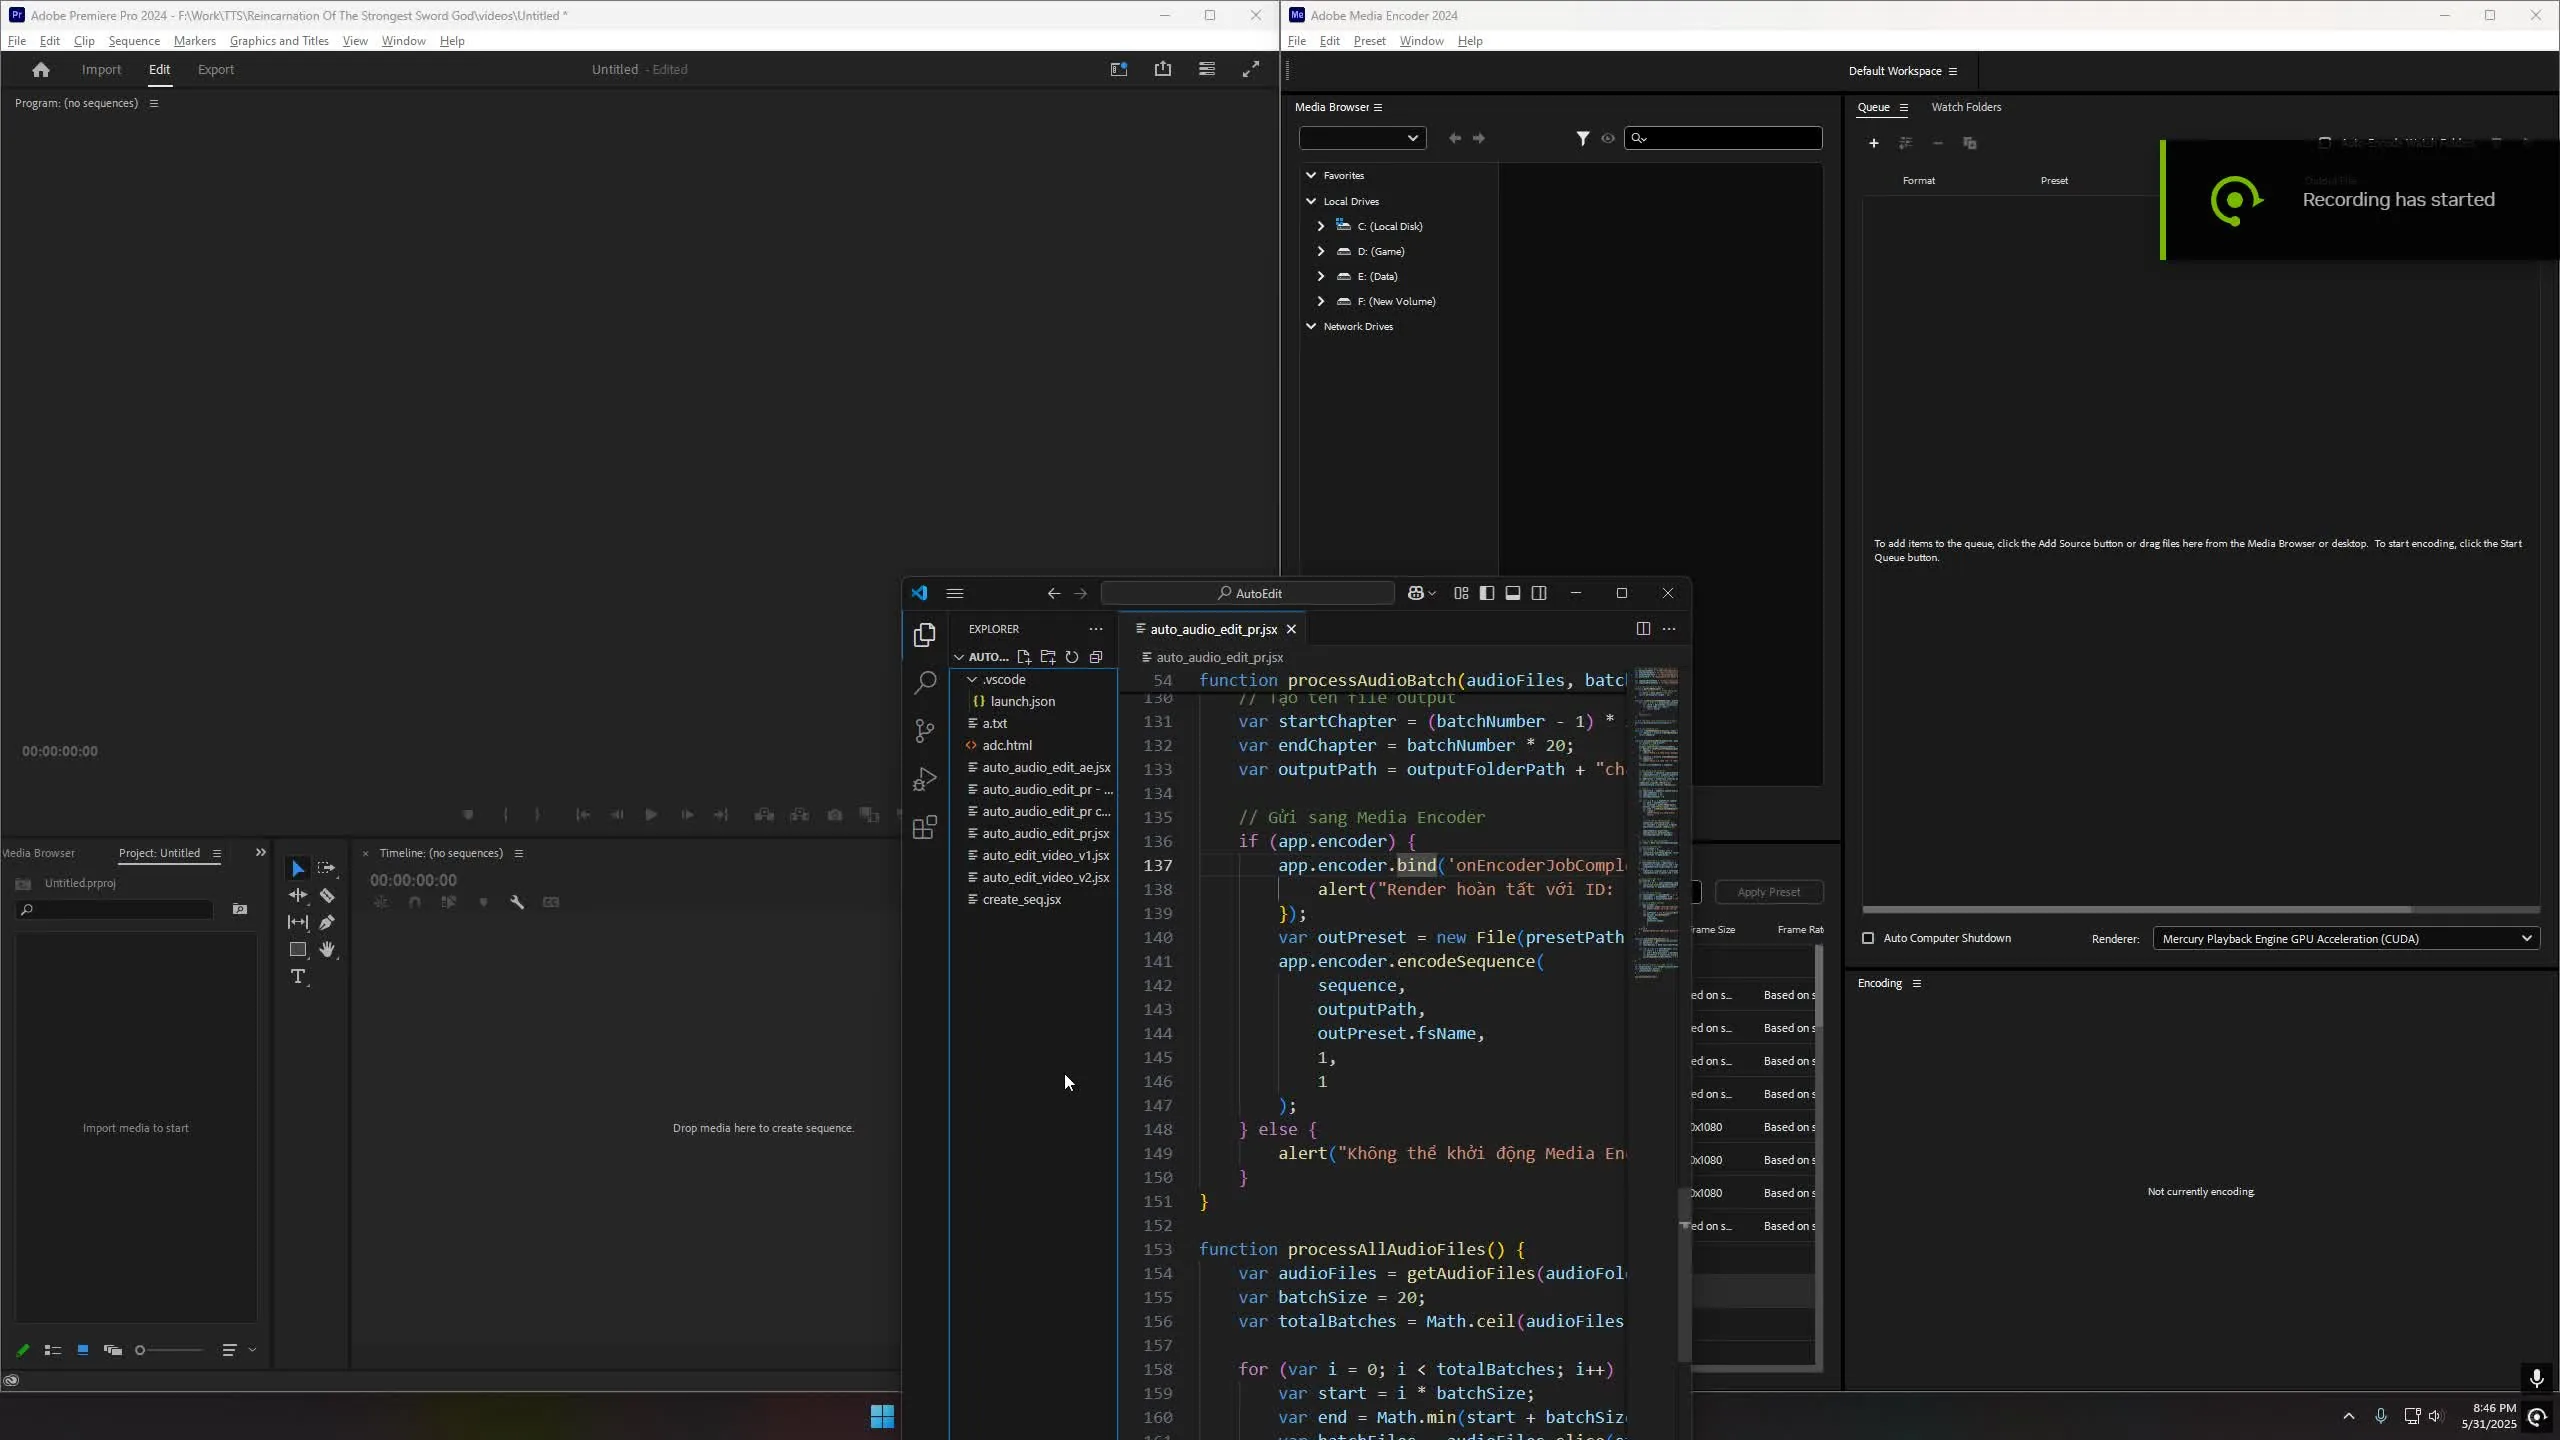Open VS Code Source Control view
2560x1440 pixels.
click(925, 731)
